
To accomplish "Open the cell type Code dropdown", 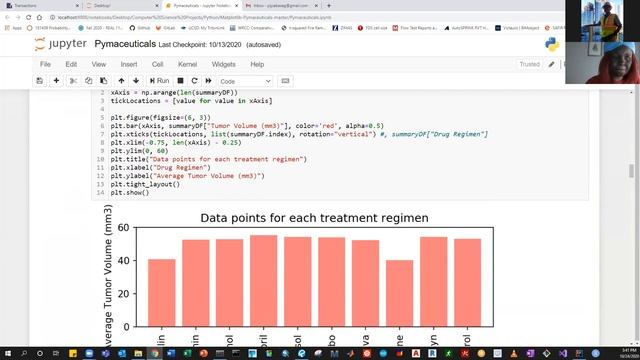I will [245, 81].
